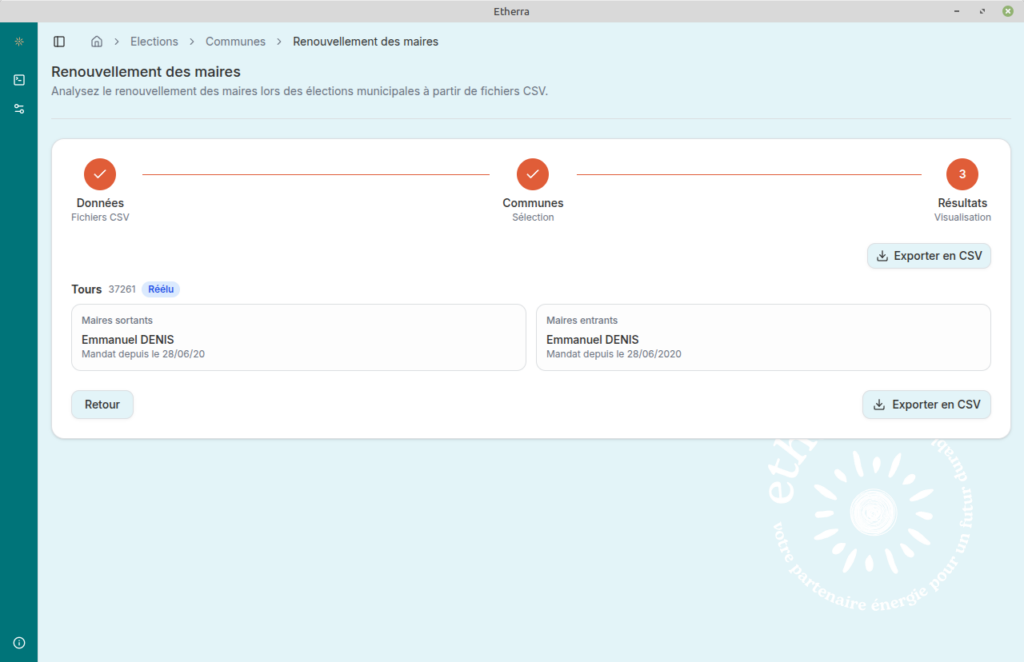Select the Maires entrants card

(x=763, y=338)
